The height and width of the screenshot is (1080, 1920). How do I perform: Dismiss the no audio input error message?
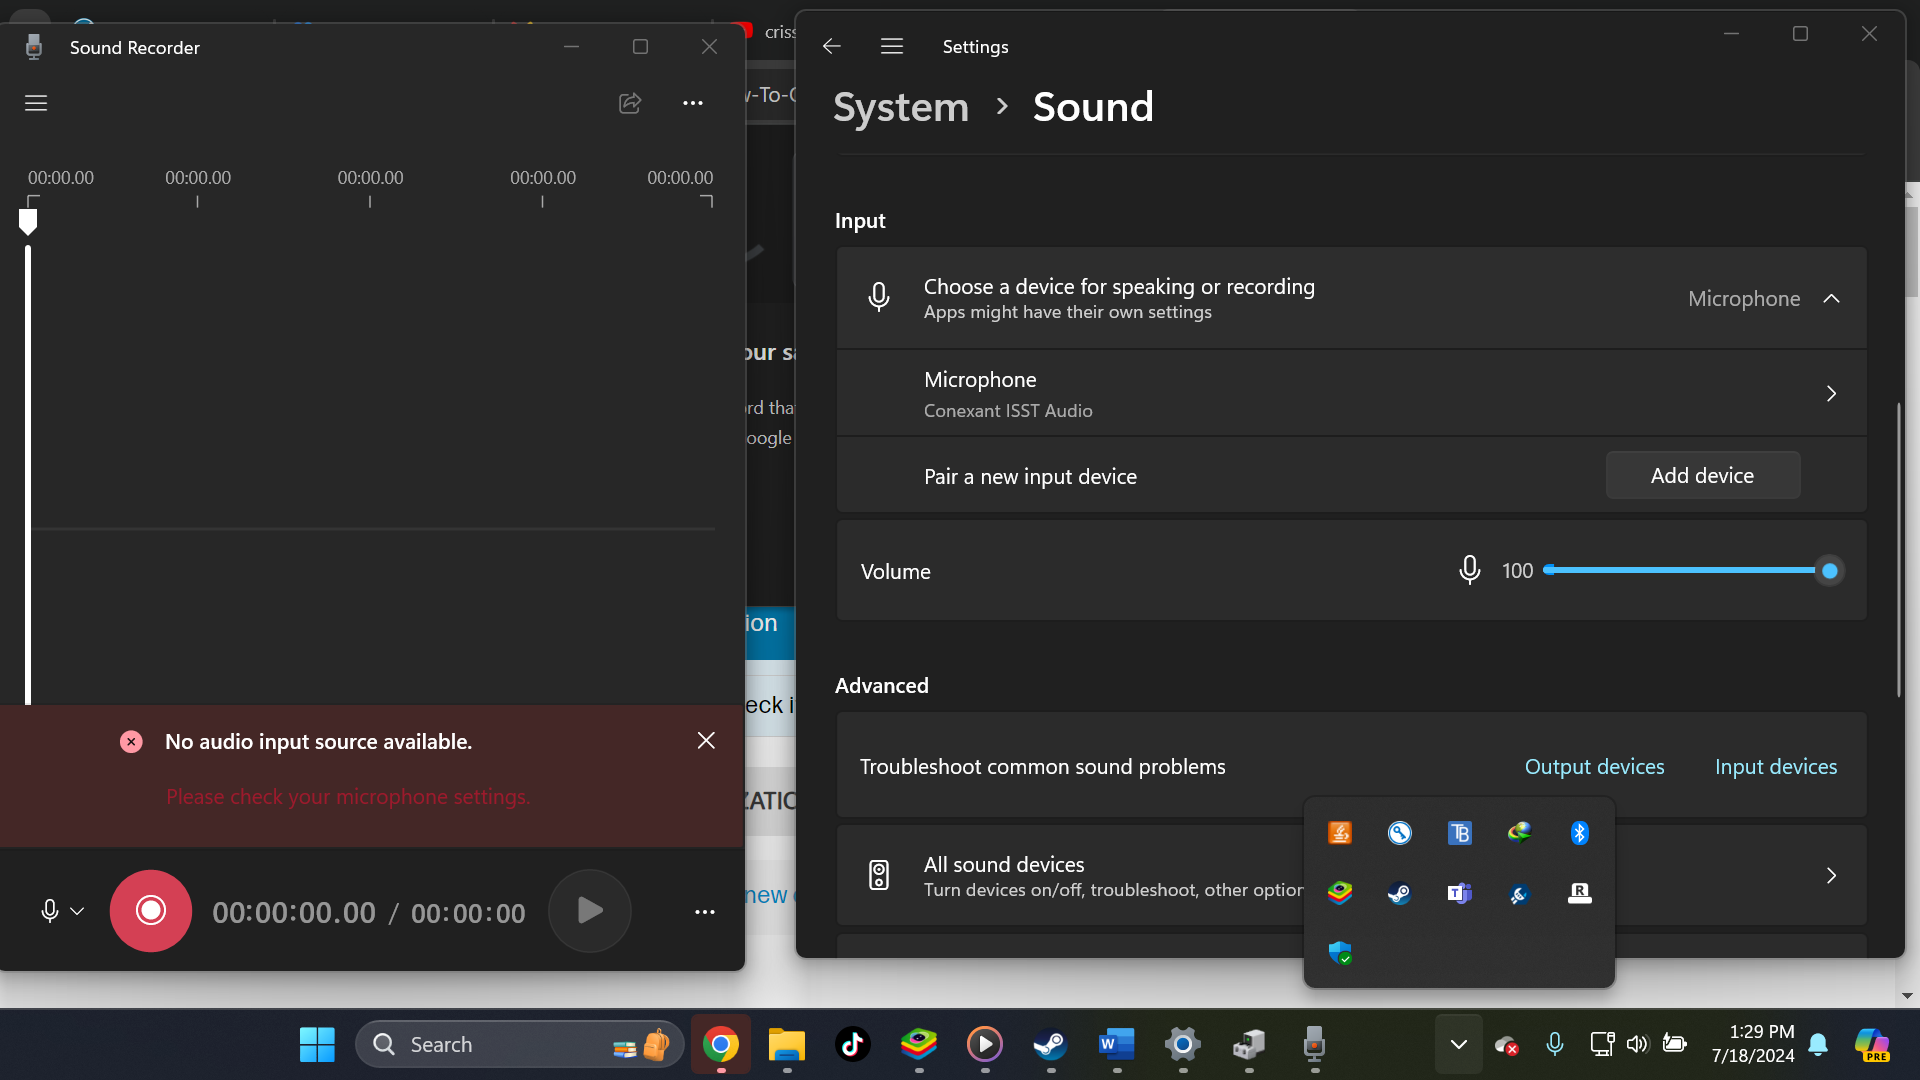(x=706, y=740)
